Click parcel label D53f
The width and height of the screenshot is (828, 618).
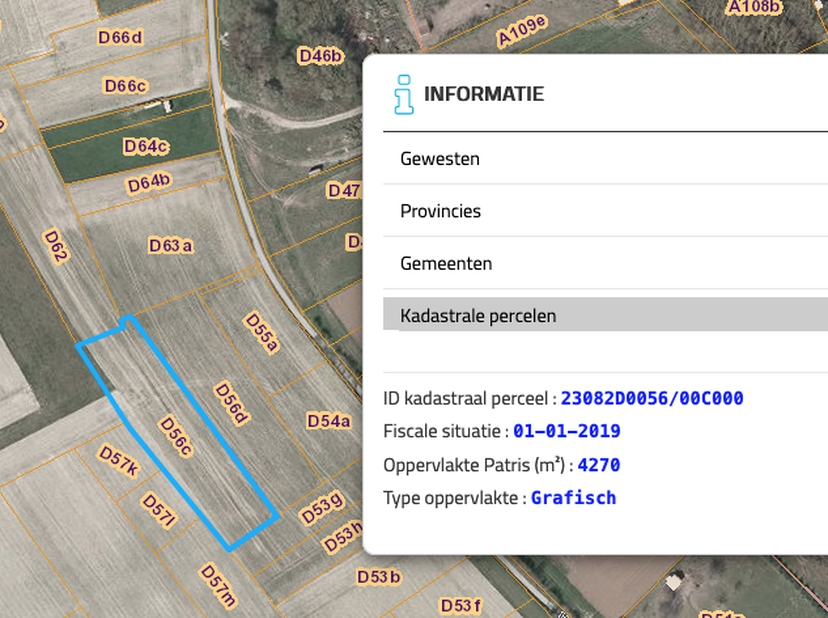coord(461,605)
